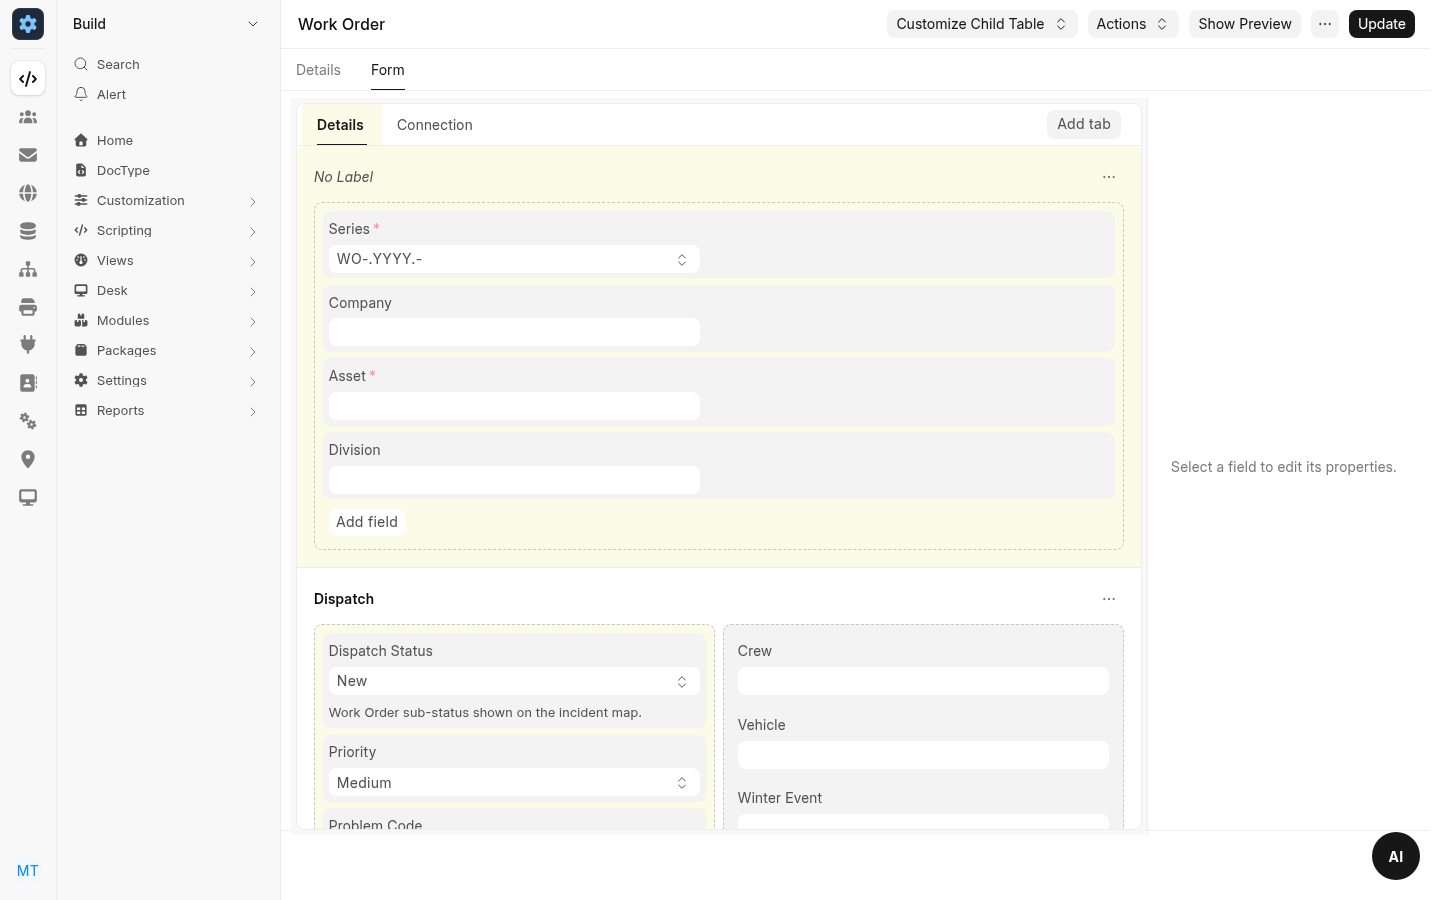
Task: Open the double-gears icon in left rail
Action: click(28, 421)
